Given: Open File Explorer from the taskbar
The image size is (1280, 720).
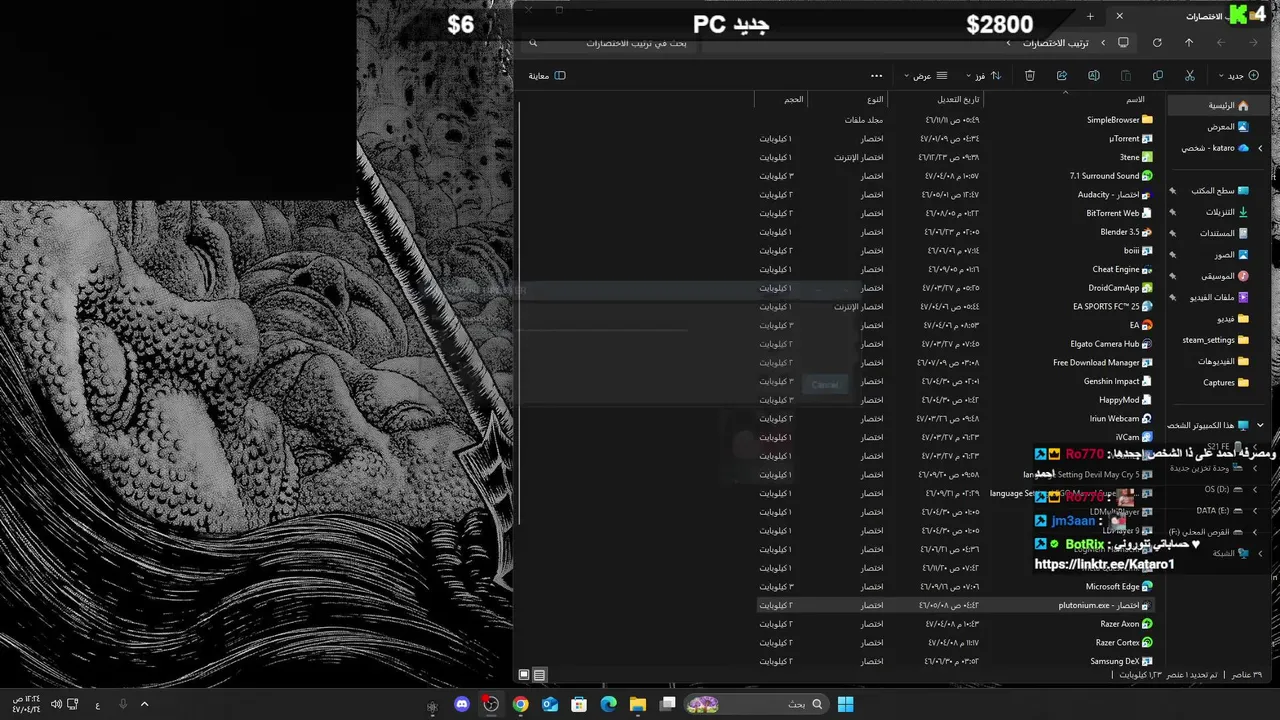Looking at the screenshot, I should coord(638,704).
